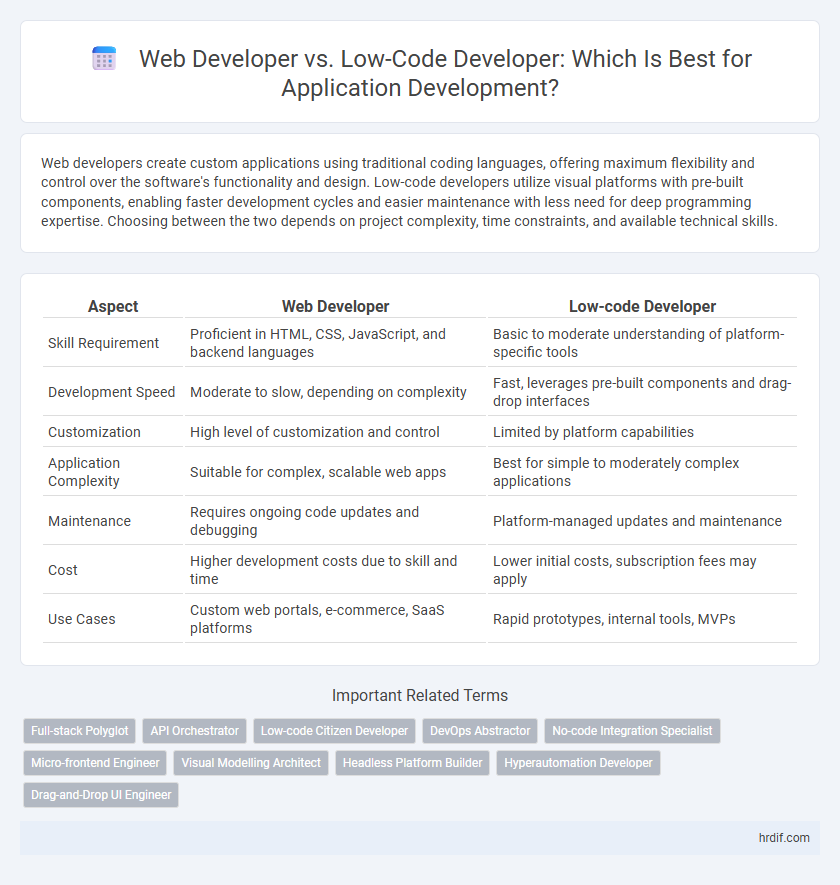The height and width of the screenshot is (885, 840).
Task: Click 'Requires ongoing code updates' cell
Action: tap(335, 521)
